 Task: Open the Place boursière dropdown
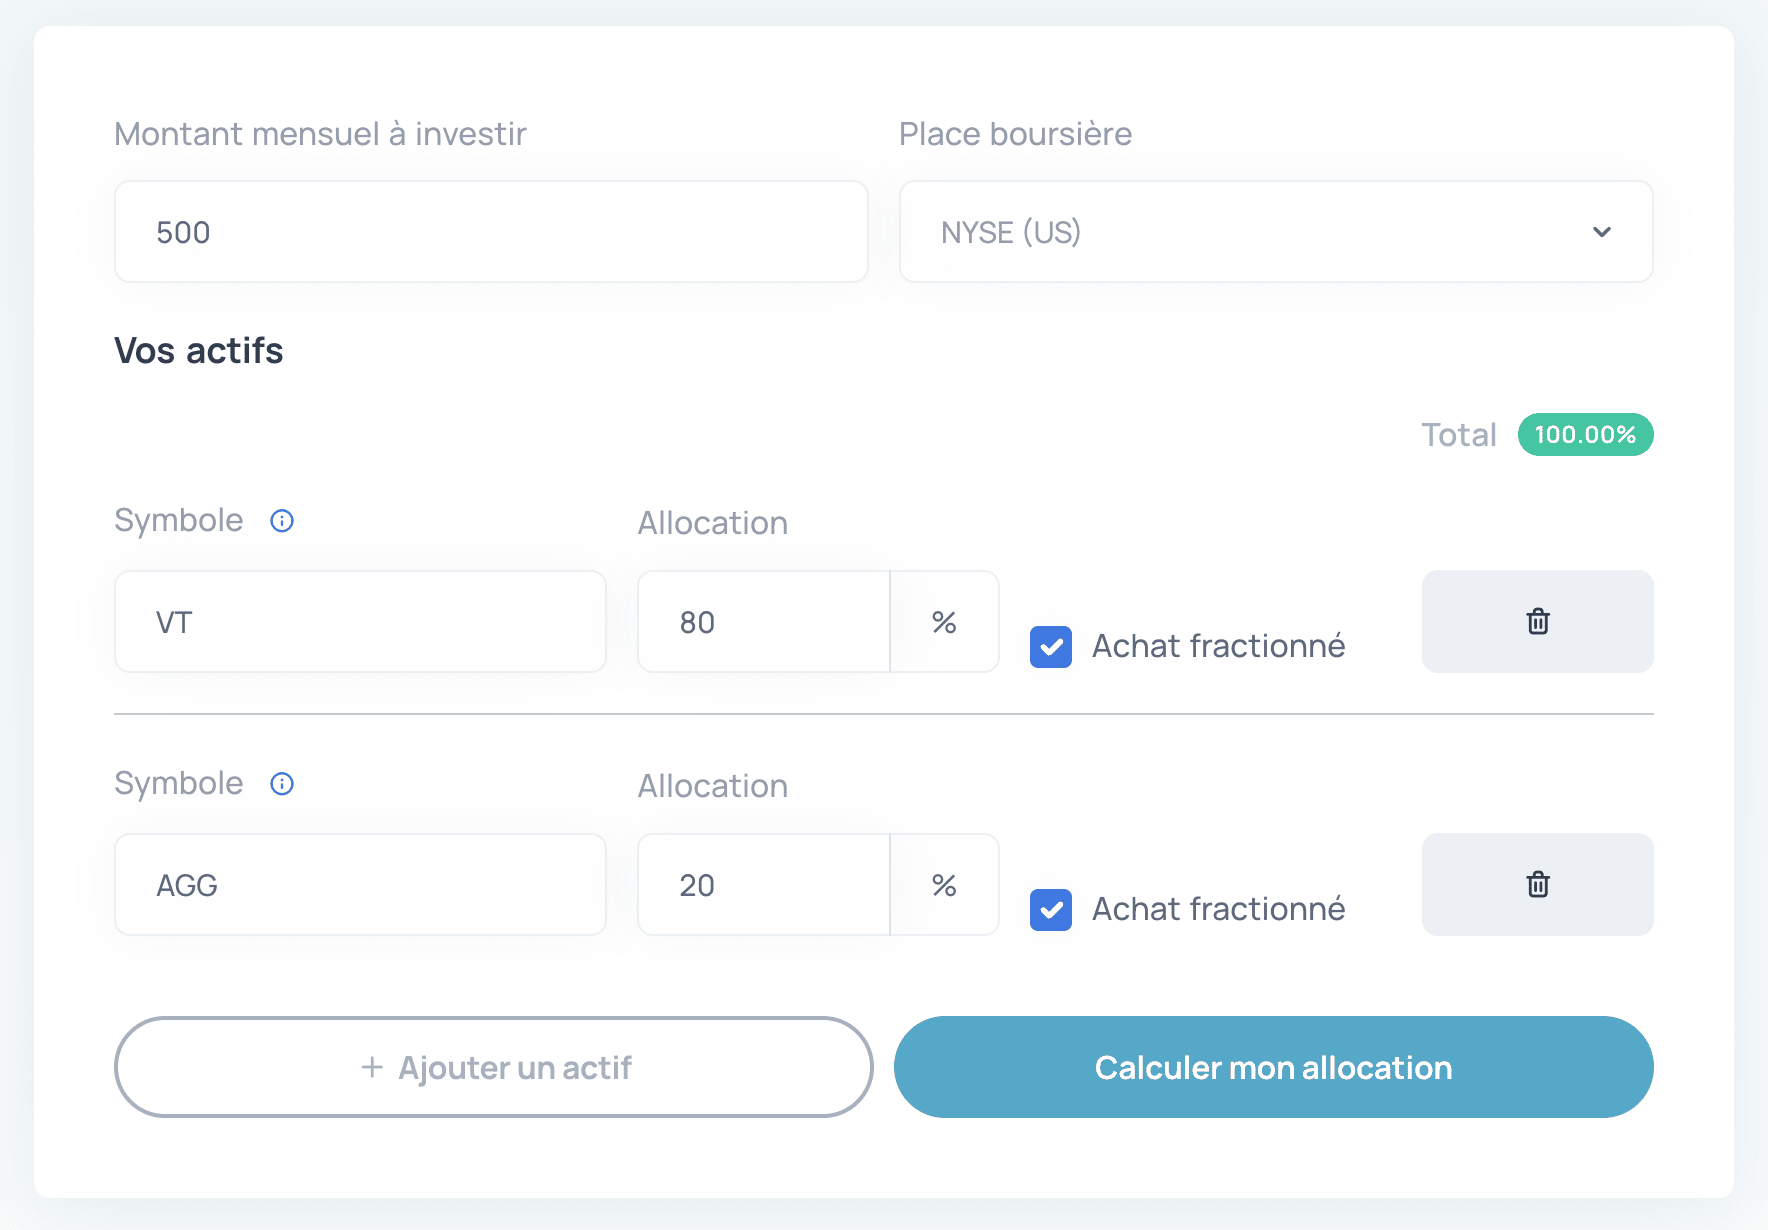[1275, 232]
